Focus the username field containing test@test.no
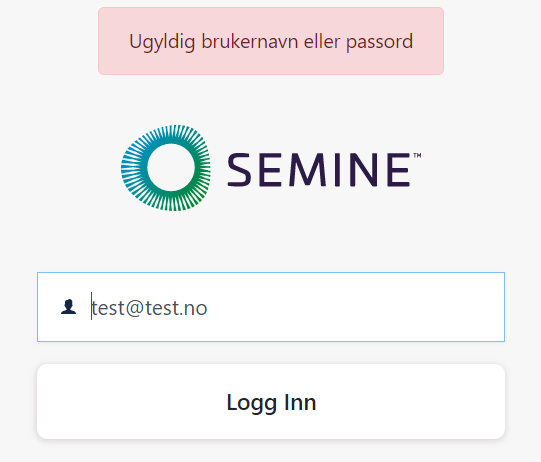 (271, 307)
